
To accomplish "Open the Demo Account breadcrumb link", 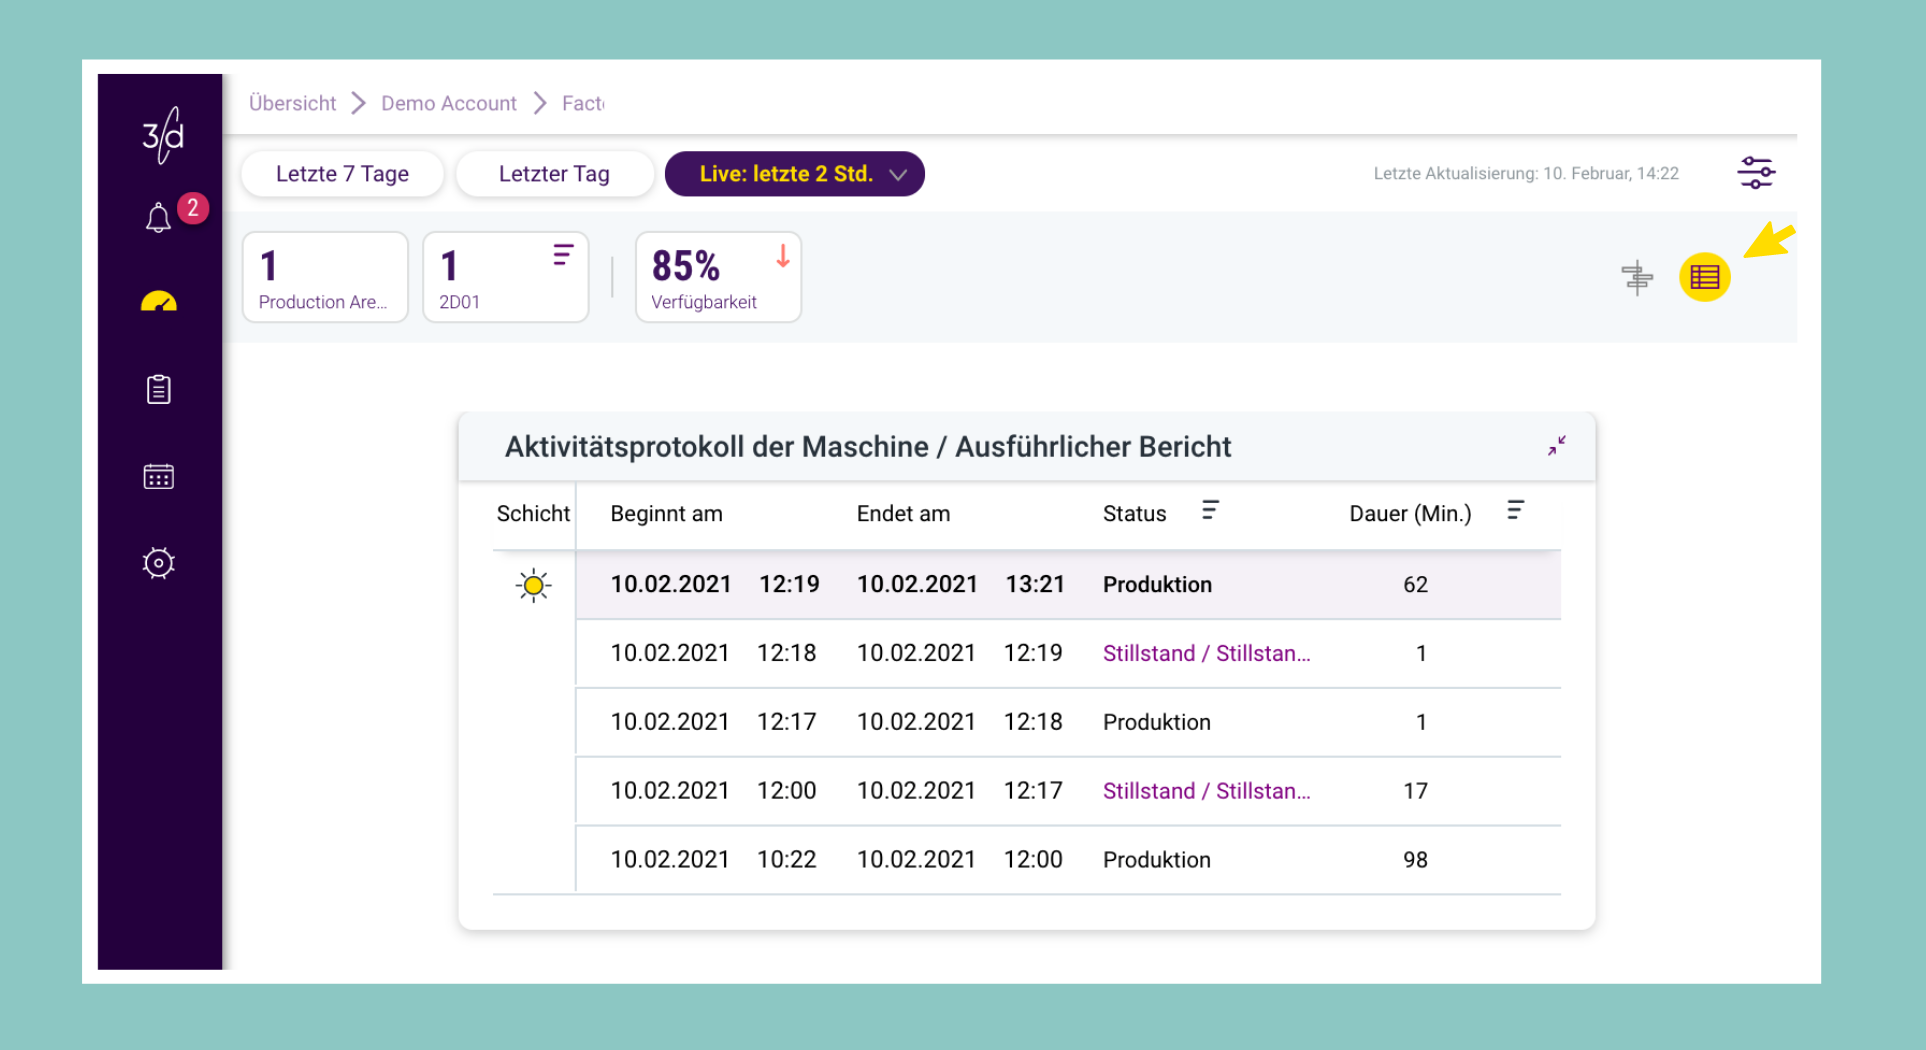I will click(x=449, y=103).
